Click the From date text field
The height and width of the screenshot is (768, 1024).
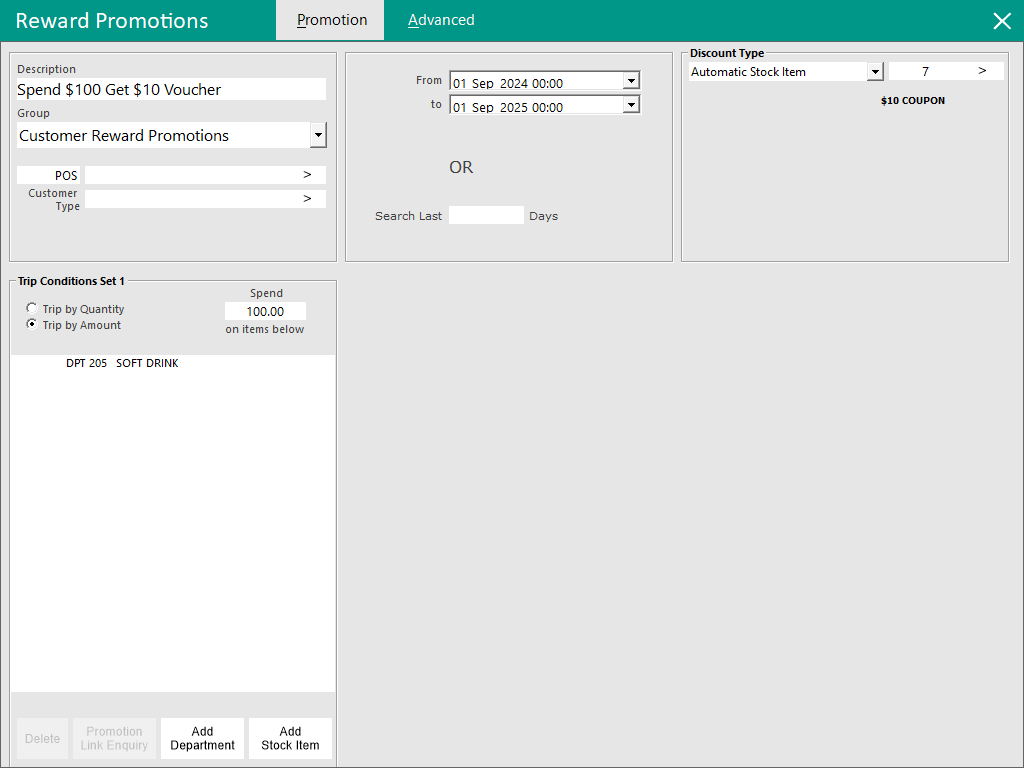[x=535, y=83]
